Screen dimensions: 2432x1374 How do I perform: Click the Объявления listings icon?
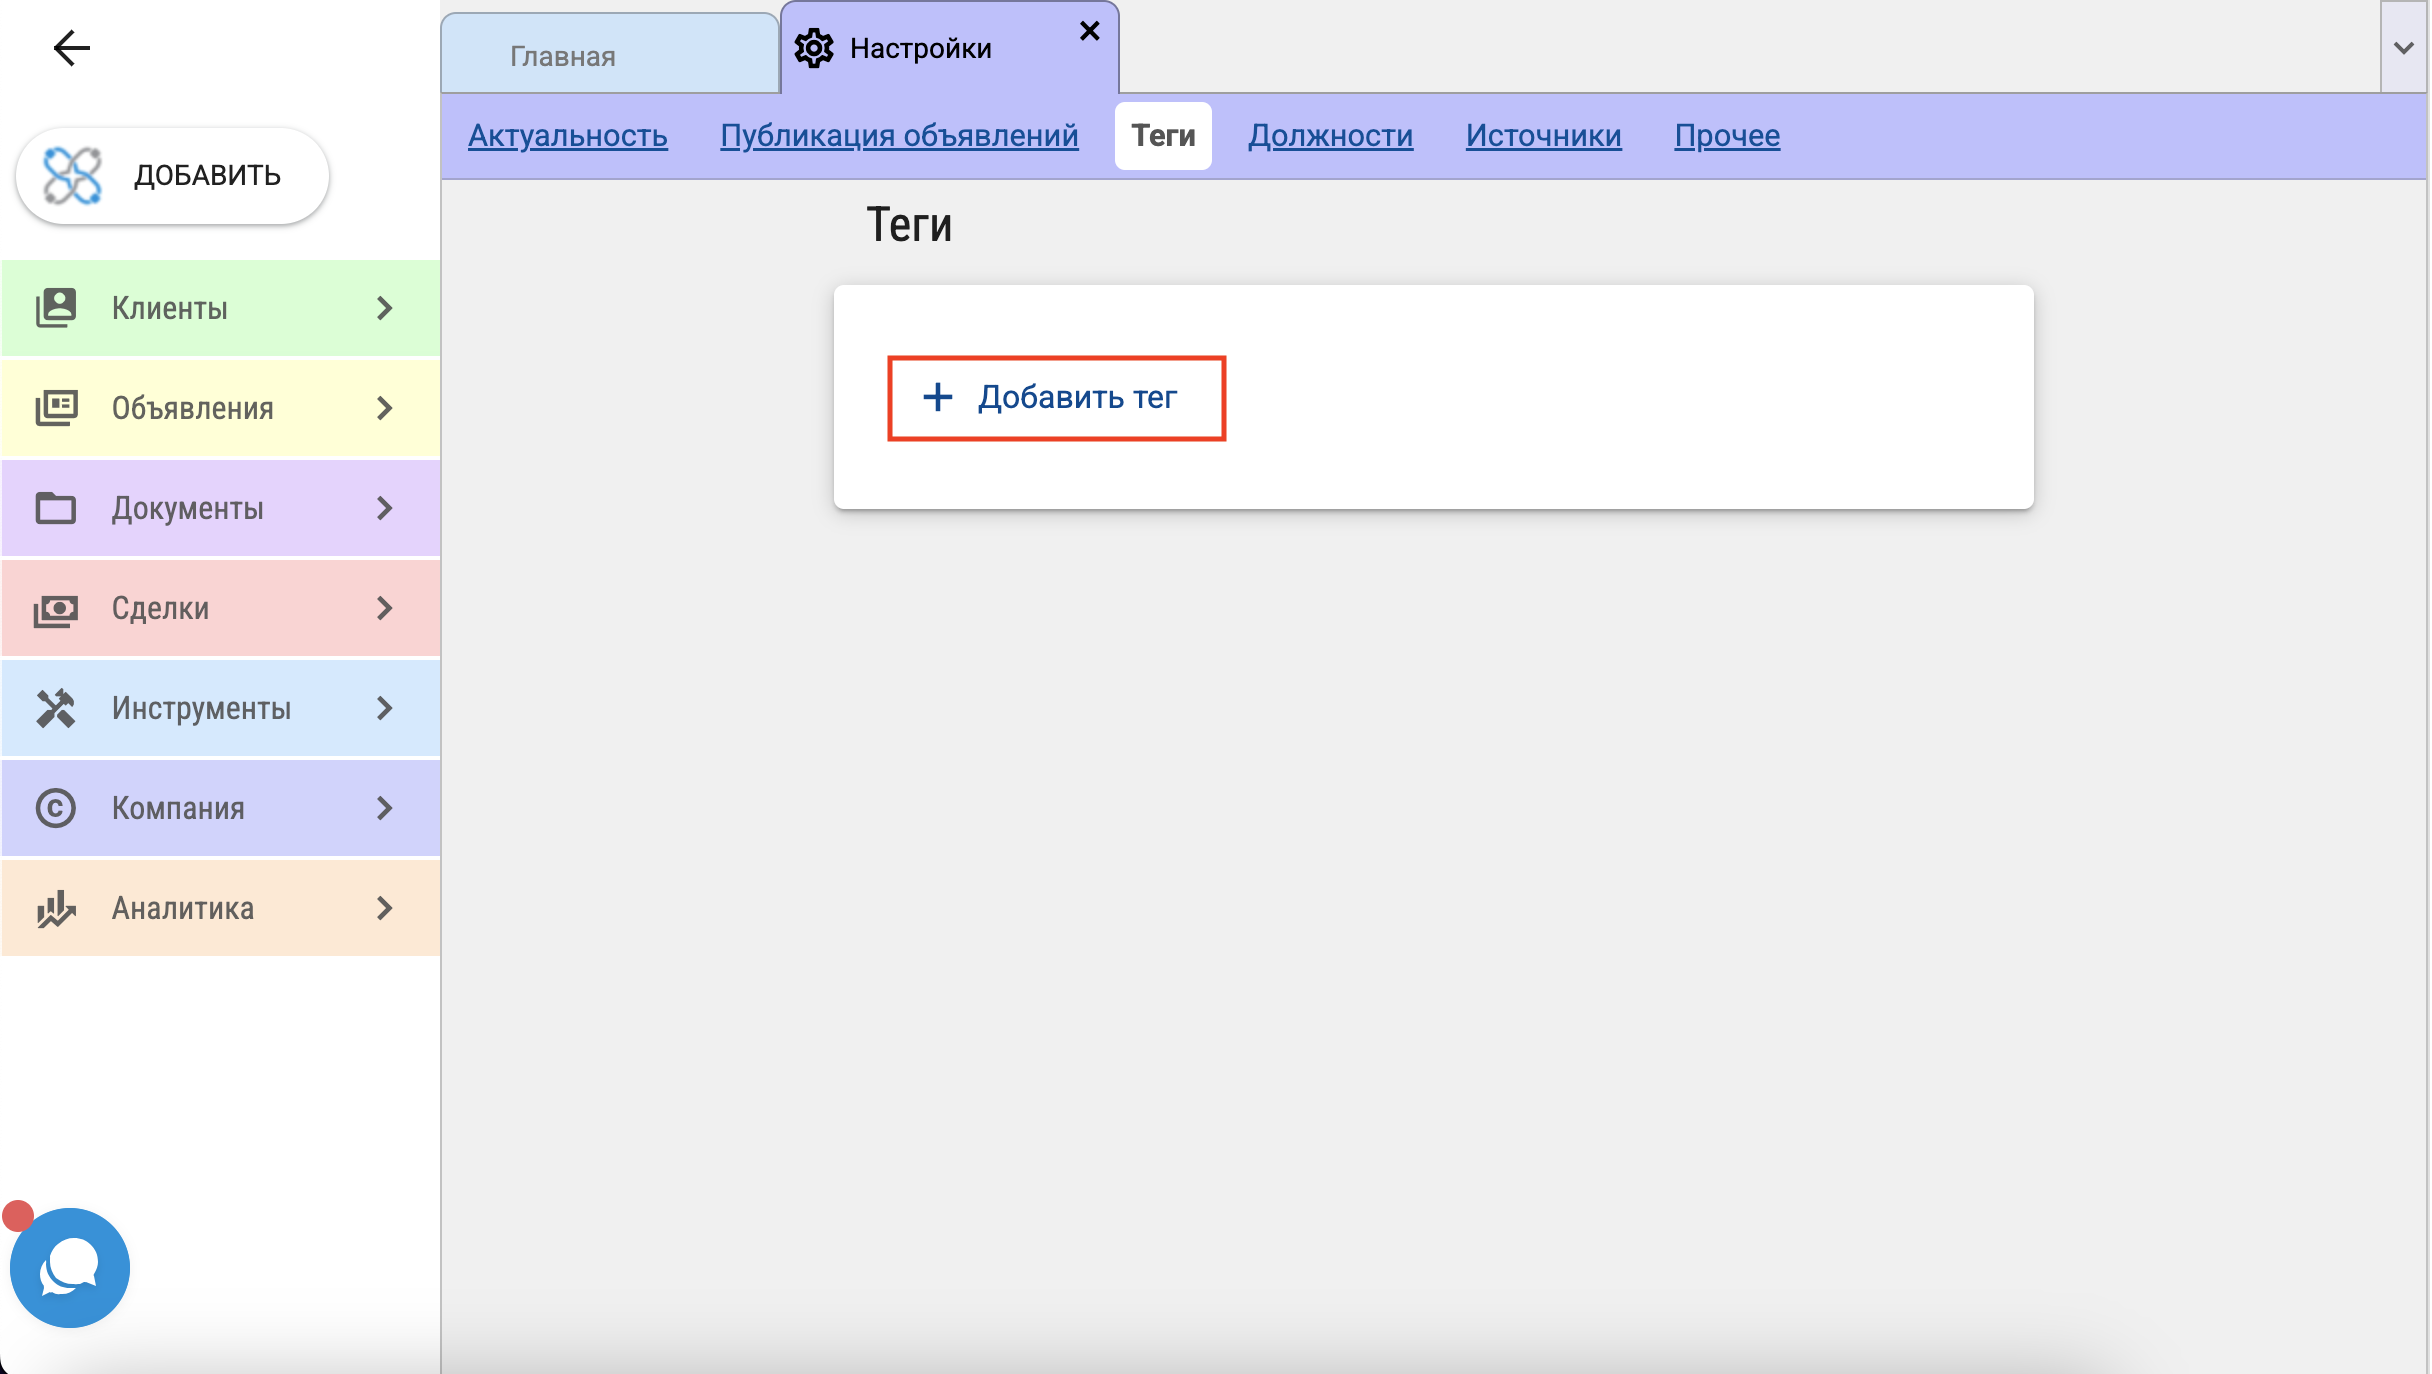pyautogui.click(x=56, y=408)
